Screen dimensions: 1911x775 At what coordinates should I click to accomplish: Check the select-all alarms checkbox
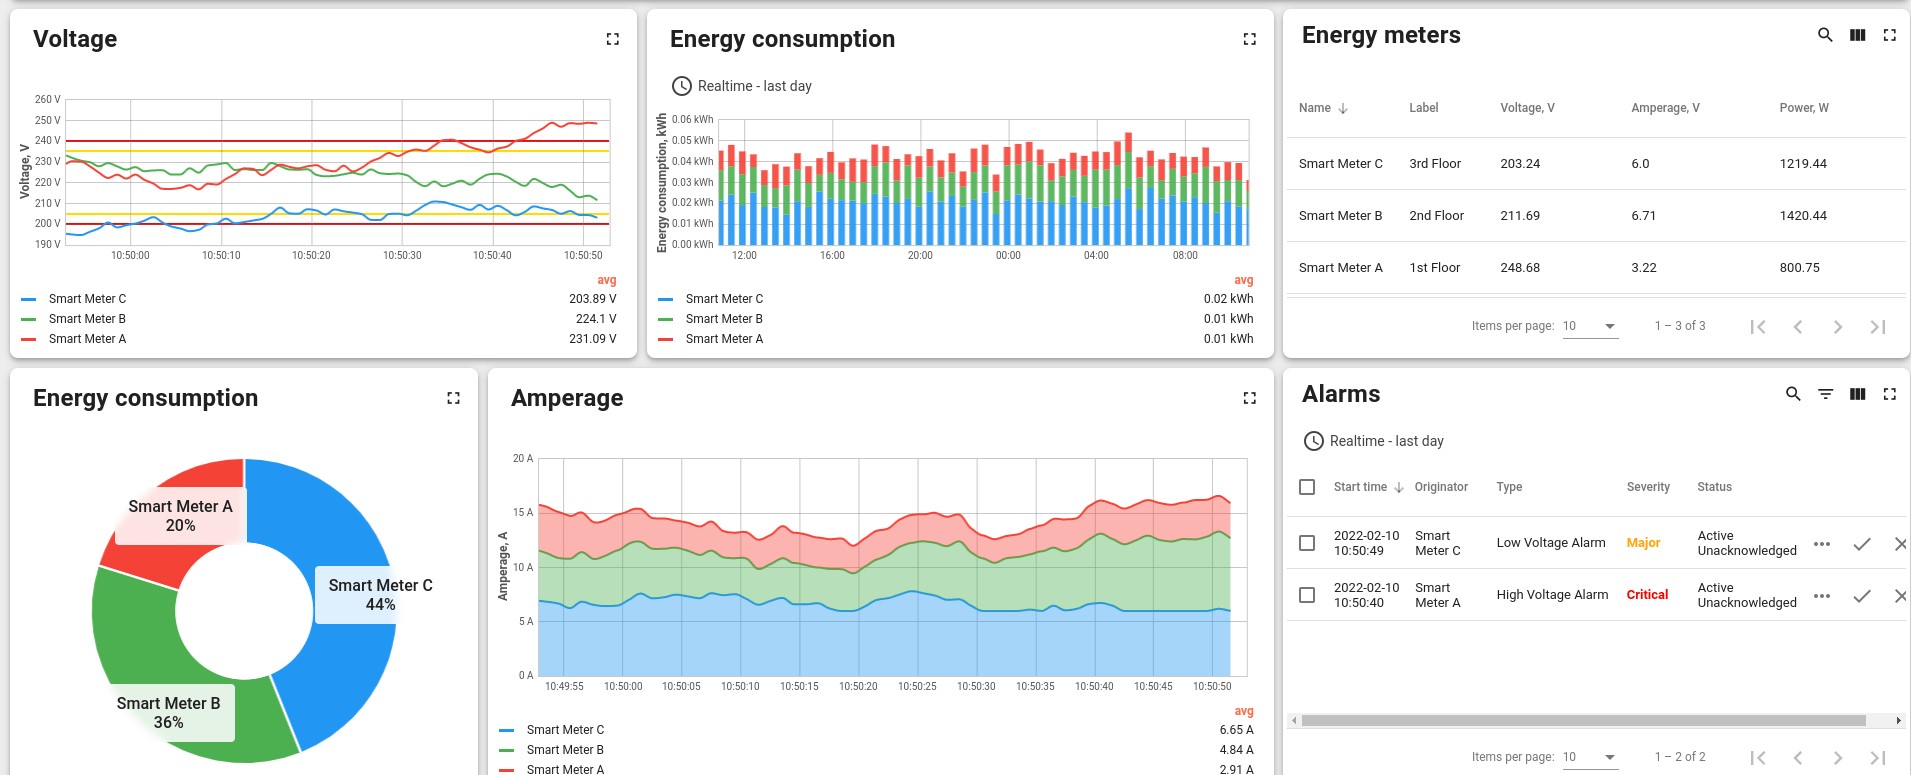pyautogui.click(x=1307, y=487)
